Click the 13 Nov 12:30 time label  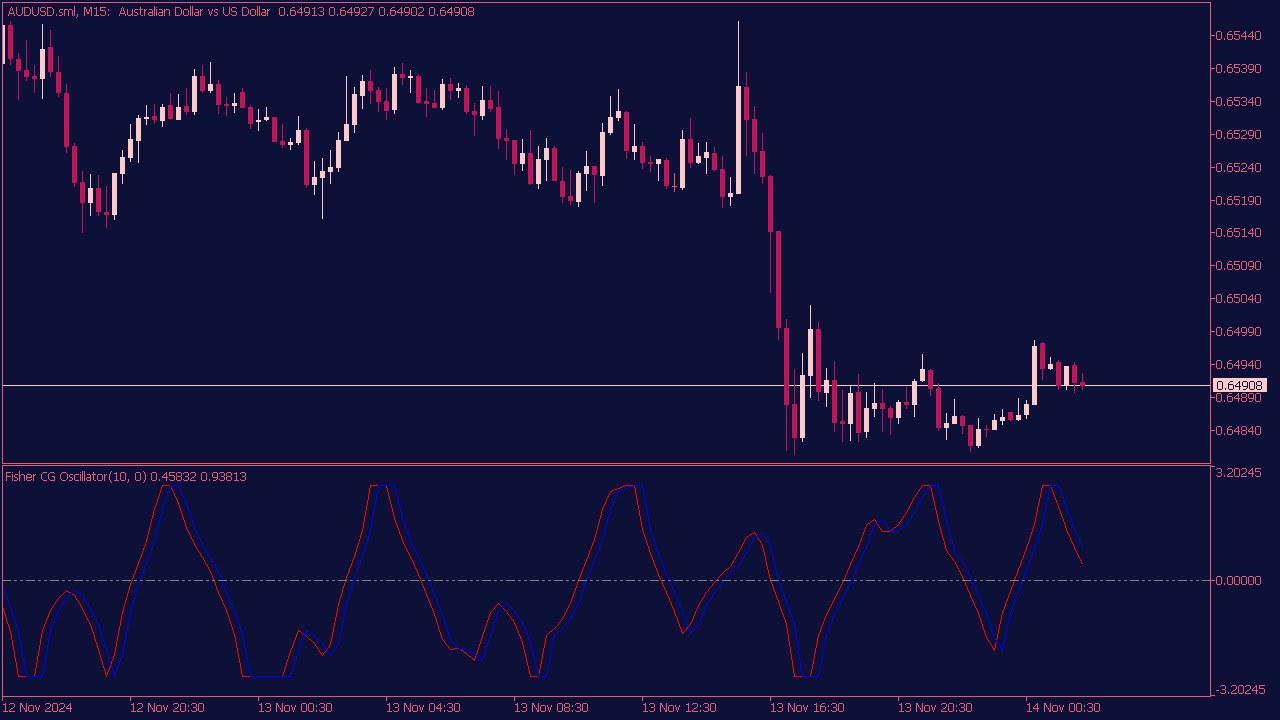pos(679,707)
